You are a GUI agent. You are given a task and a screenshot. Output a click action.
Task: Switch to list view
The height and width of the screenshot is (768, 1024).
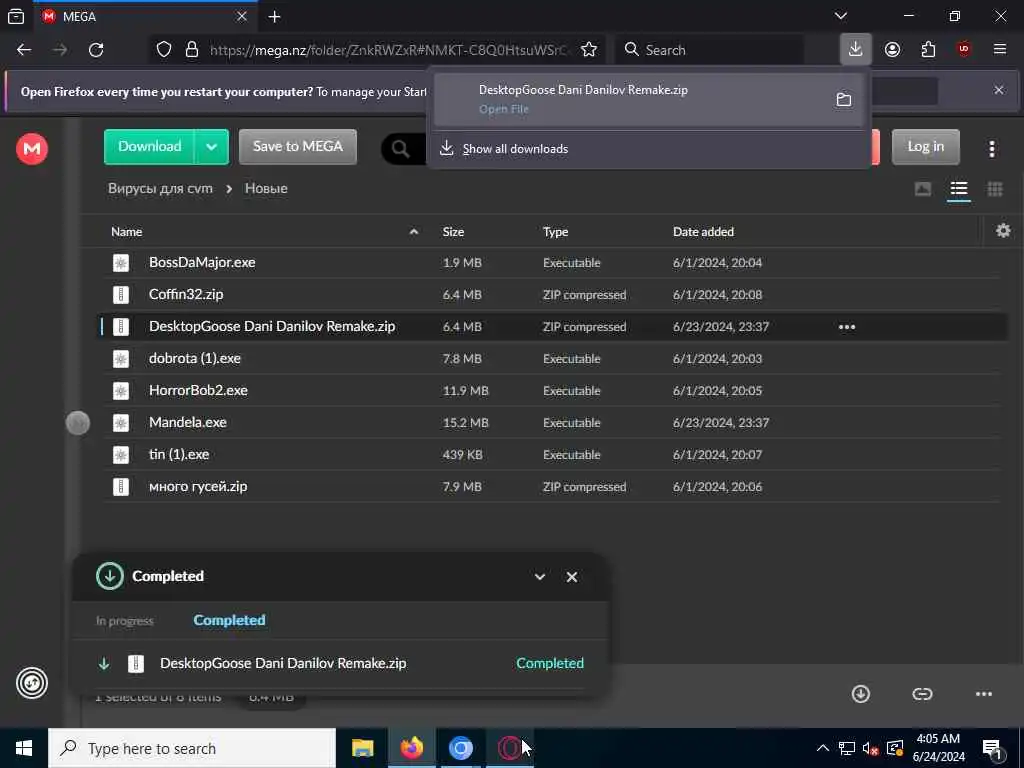pyautogui.click(x=958, y=189)
